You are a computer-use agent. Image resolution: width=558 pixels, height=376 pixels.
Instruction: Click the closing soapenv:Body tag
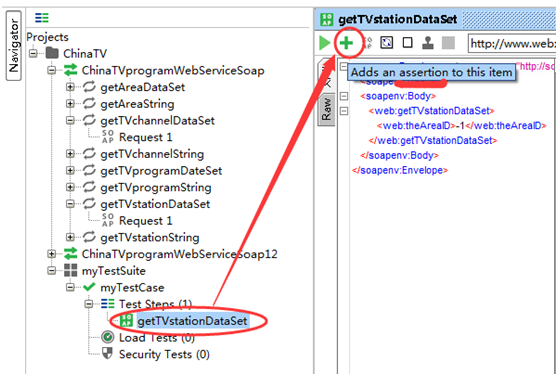(399, 155)
